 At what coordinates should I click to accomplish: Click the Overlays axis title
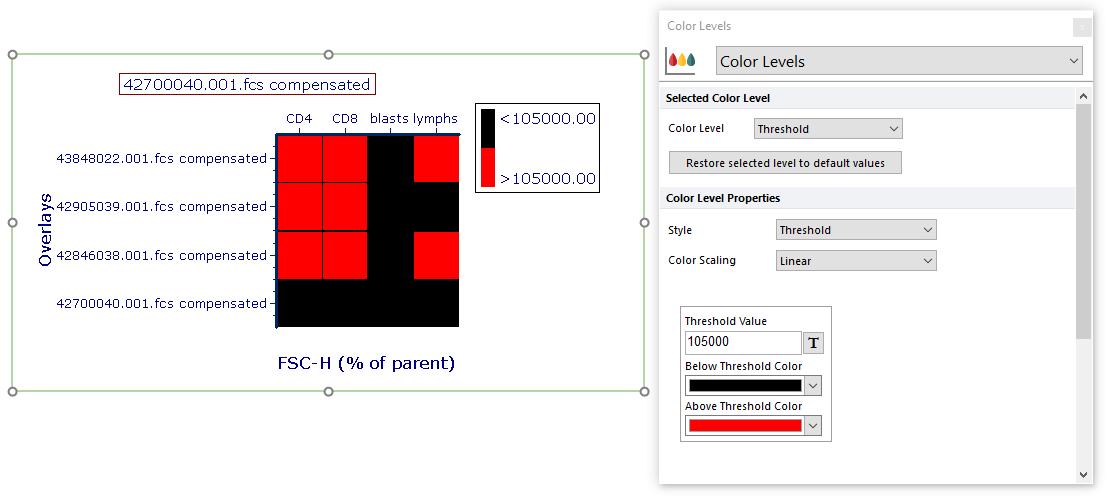[x=45, y=229]
